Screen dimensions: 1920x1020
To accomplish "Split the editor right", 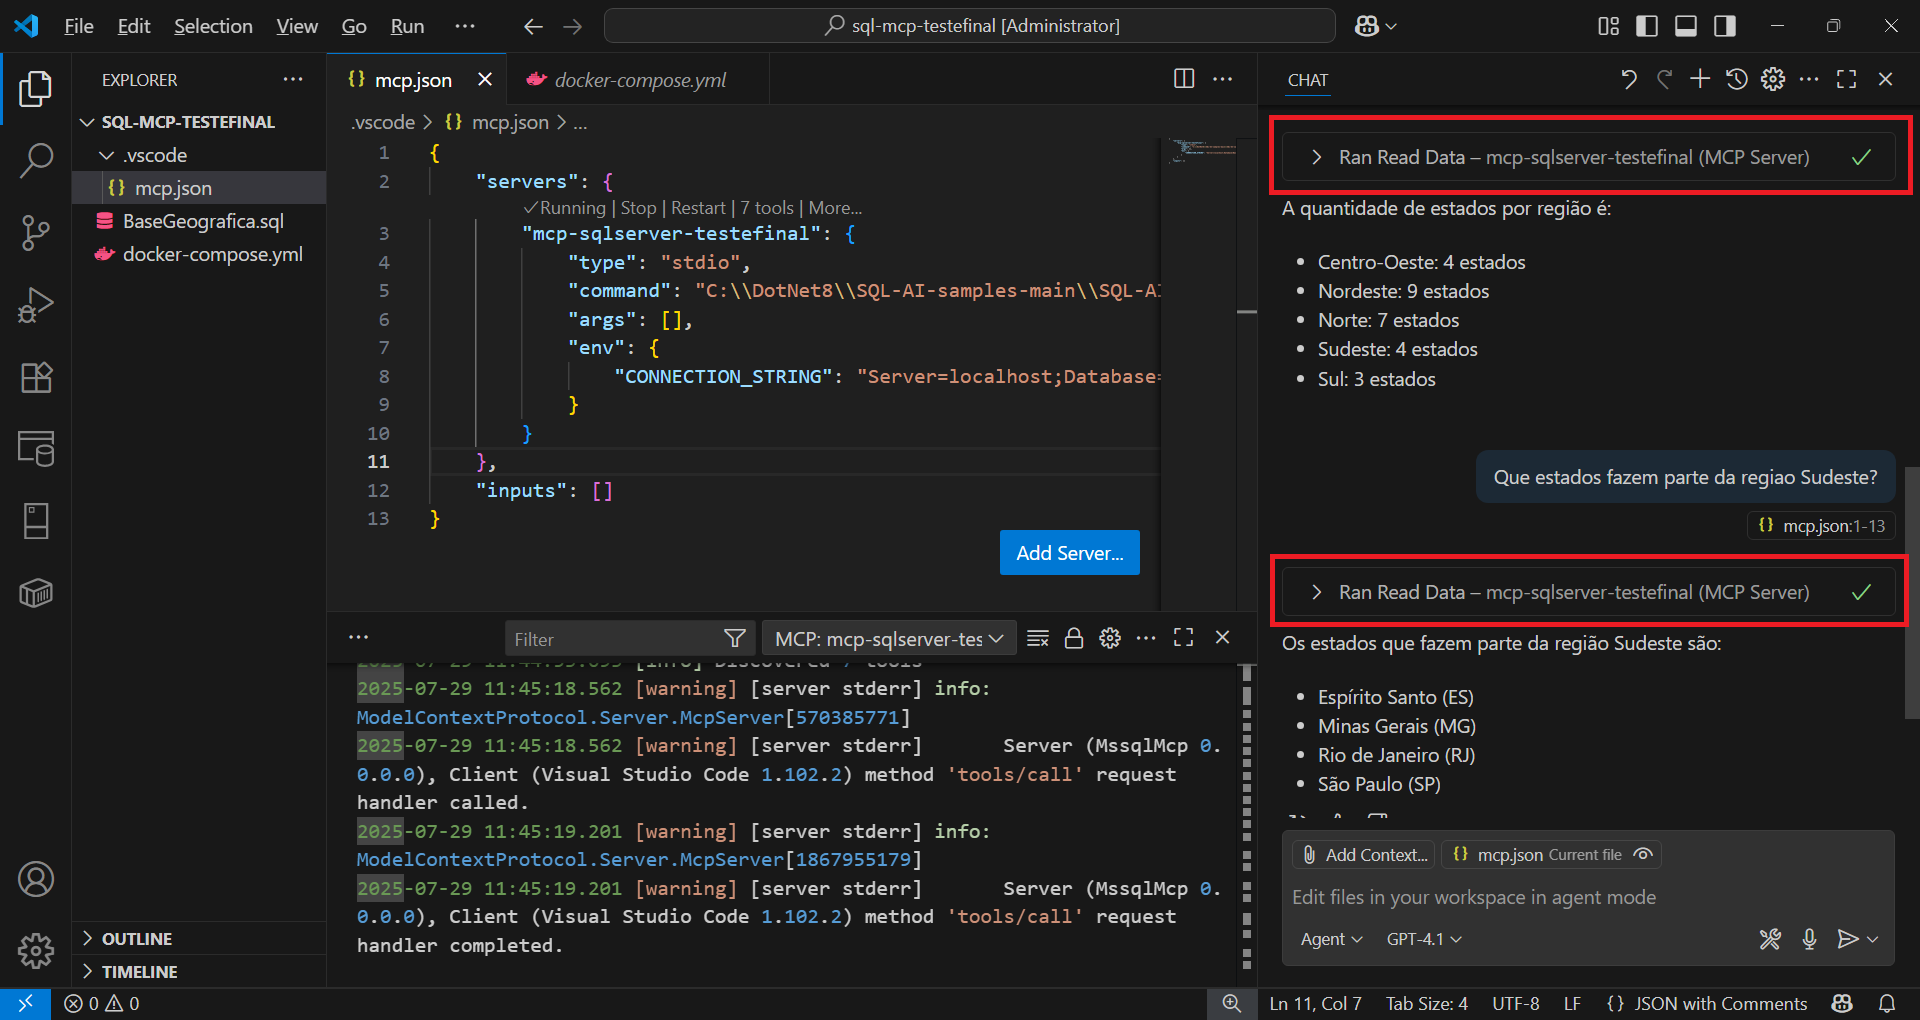I will [x=1184, y=79].
